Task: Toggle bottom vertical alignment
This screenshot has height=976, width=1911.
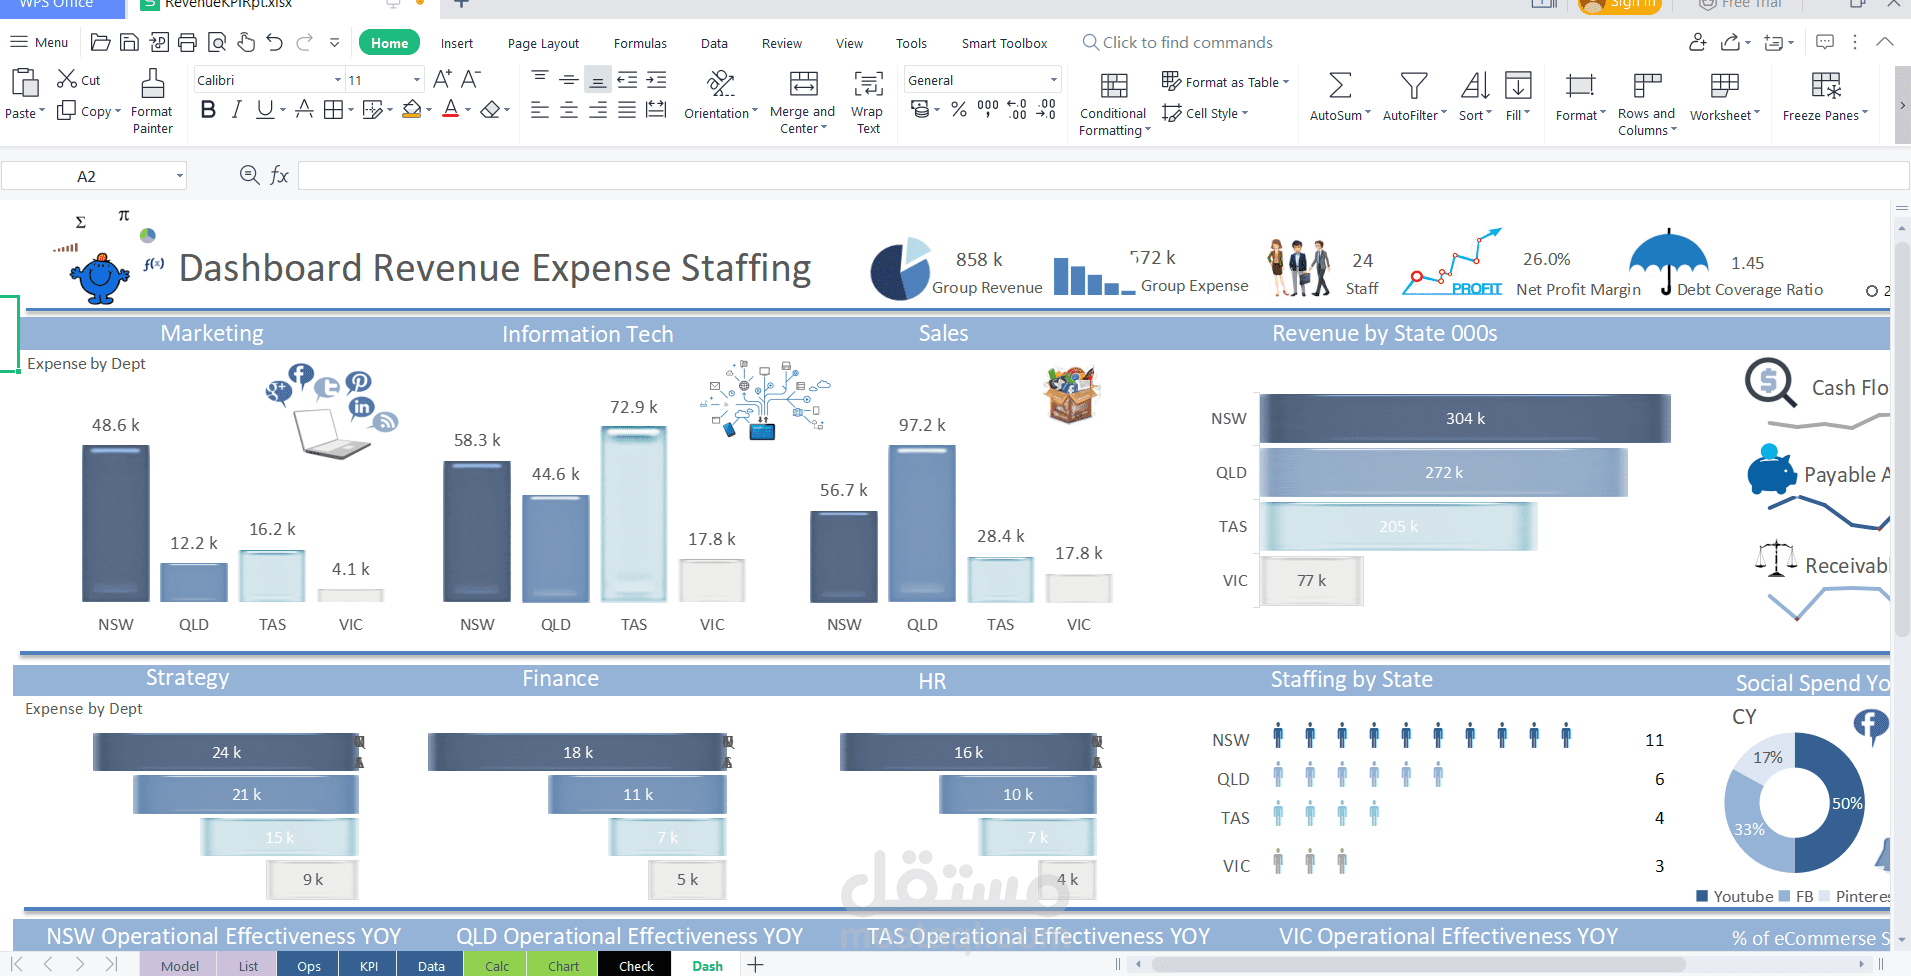Action: pos(597,79)
